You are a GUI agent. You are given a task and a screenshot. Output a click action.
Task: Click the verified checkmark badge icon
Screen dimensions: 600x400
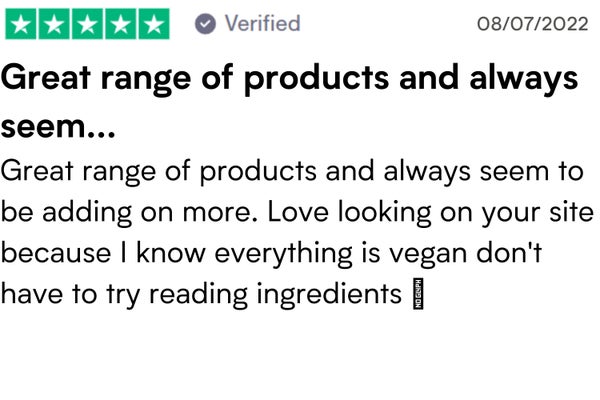(205, 24)
